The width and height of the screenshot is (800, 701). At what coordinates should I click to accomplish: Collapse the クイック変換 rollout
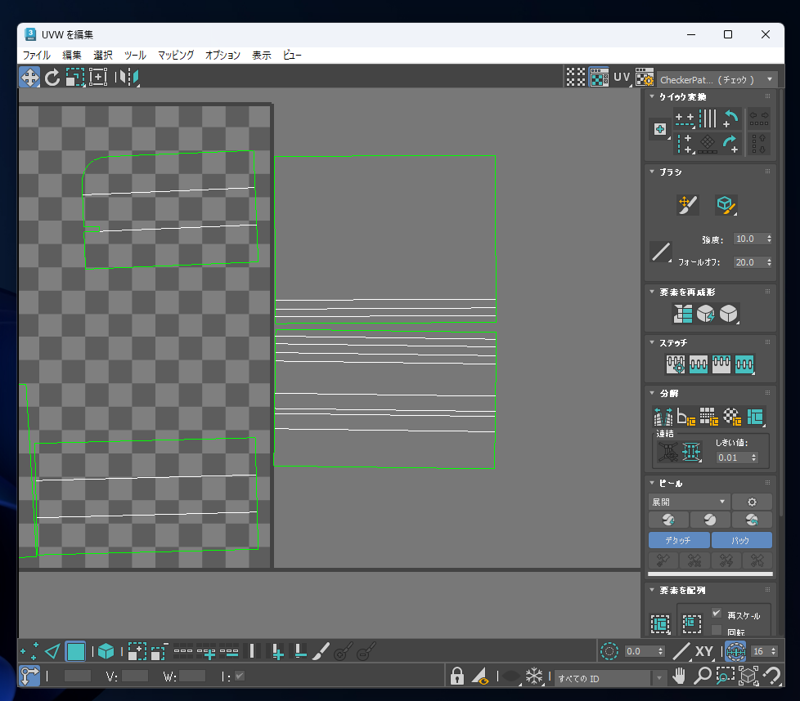coord(652,96)
